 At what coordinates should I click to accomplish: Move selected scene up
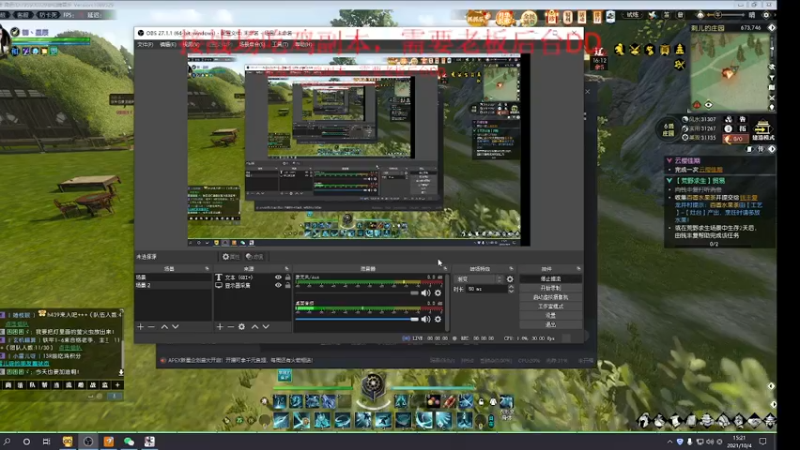click(164, 327)
